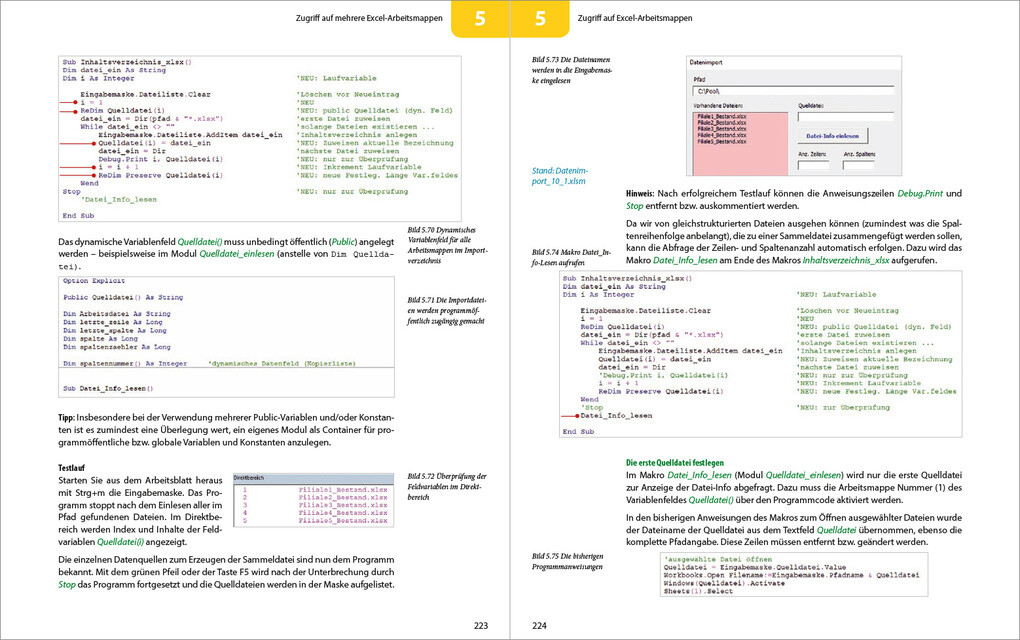Click the Datenimport dialog title
This screenshot has height=640, width=1020.
[706, 62]
